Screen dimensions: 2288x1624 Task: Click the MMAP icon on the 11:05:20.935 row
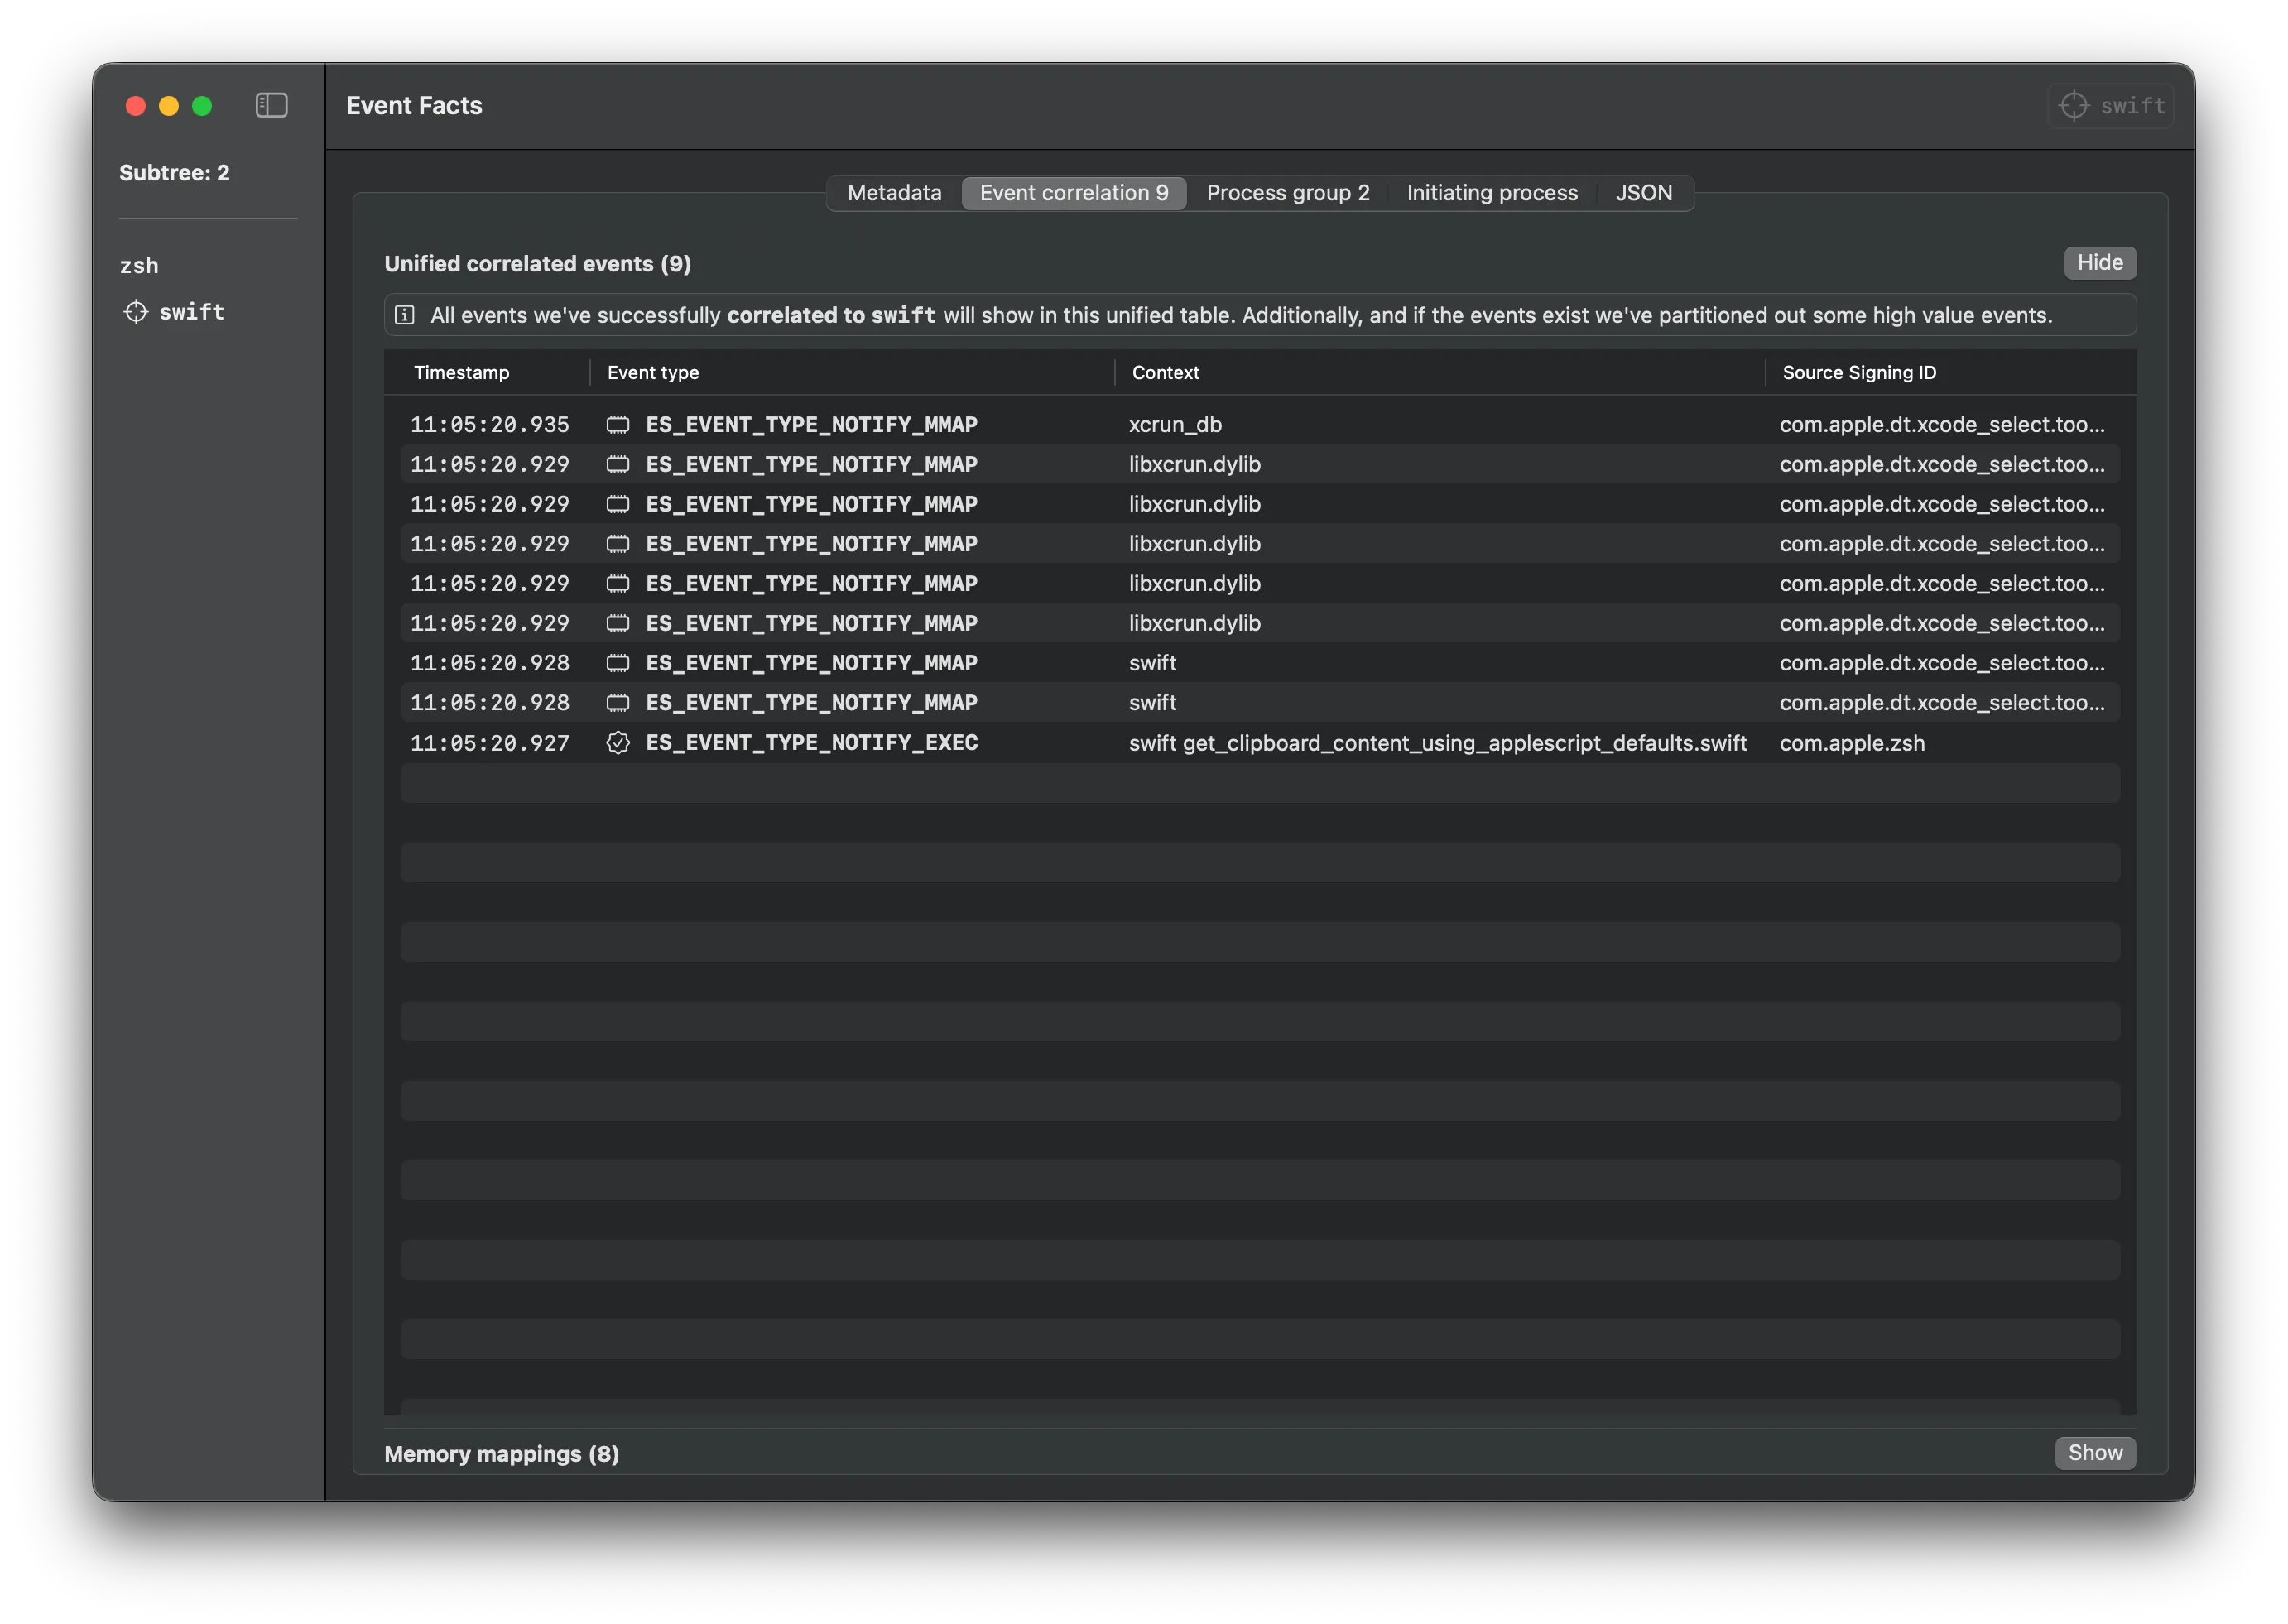[618, 425]
